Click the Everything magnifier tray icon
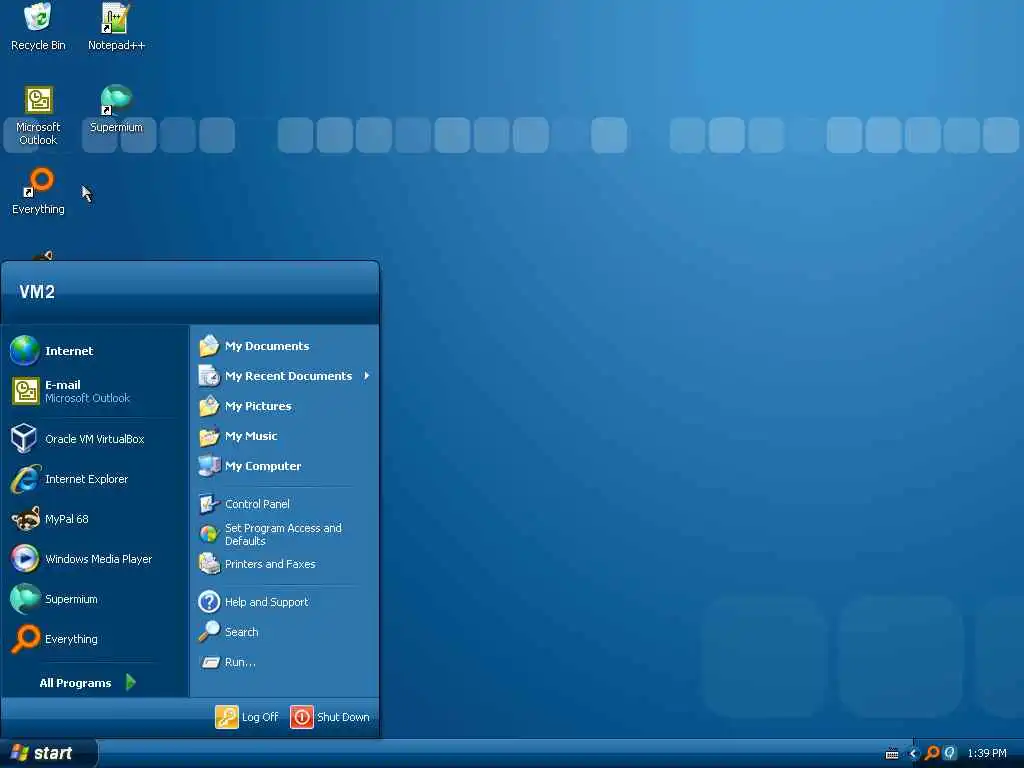This screenshot has height=768, width=1024. coord(932,754)
